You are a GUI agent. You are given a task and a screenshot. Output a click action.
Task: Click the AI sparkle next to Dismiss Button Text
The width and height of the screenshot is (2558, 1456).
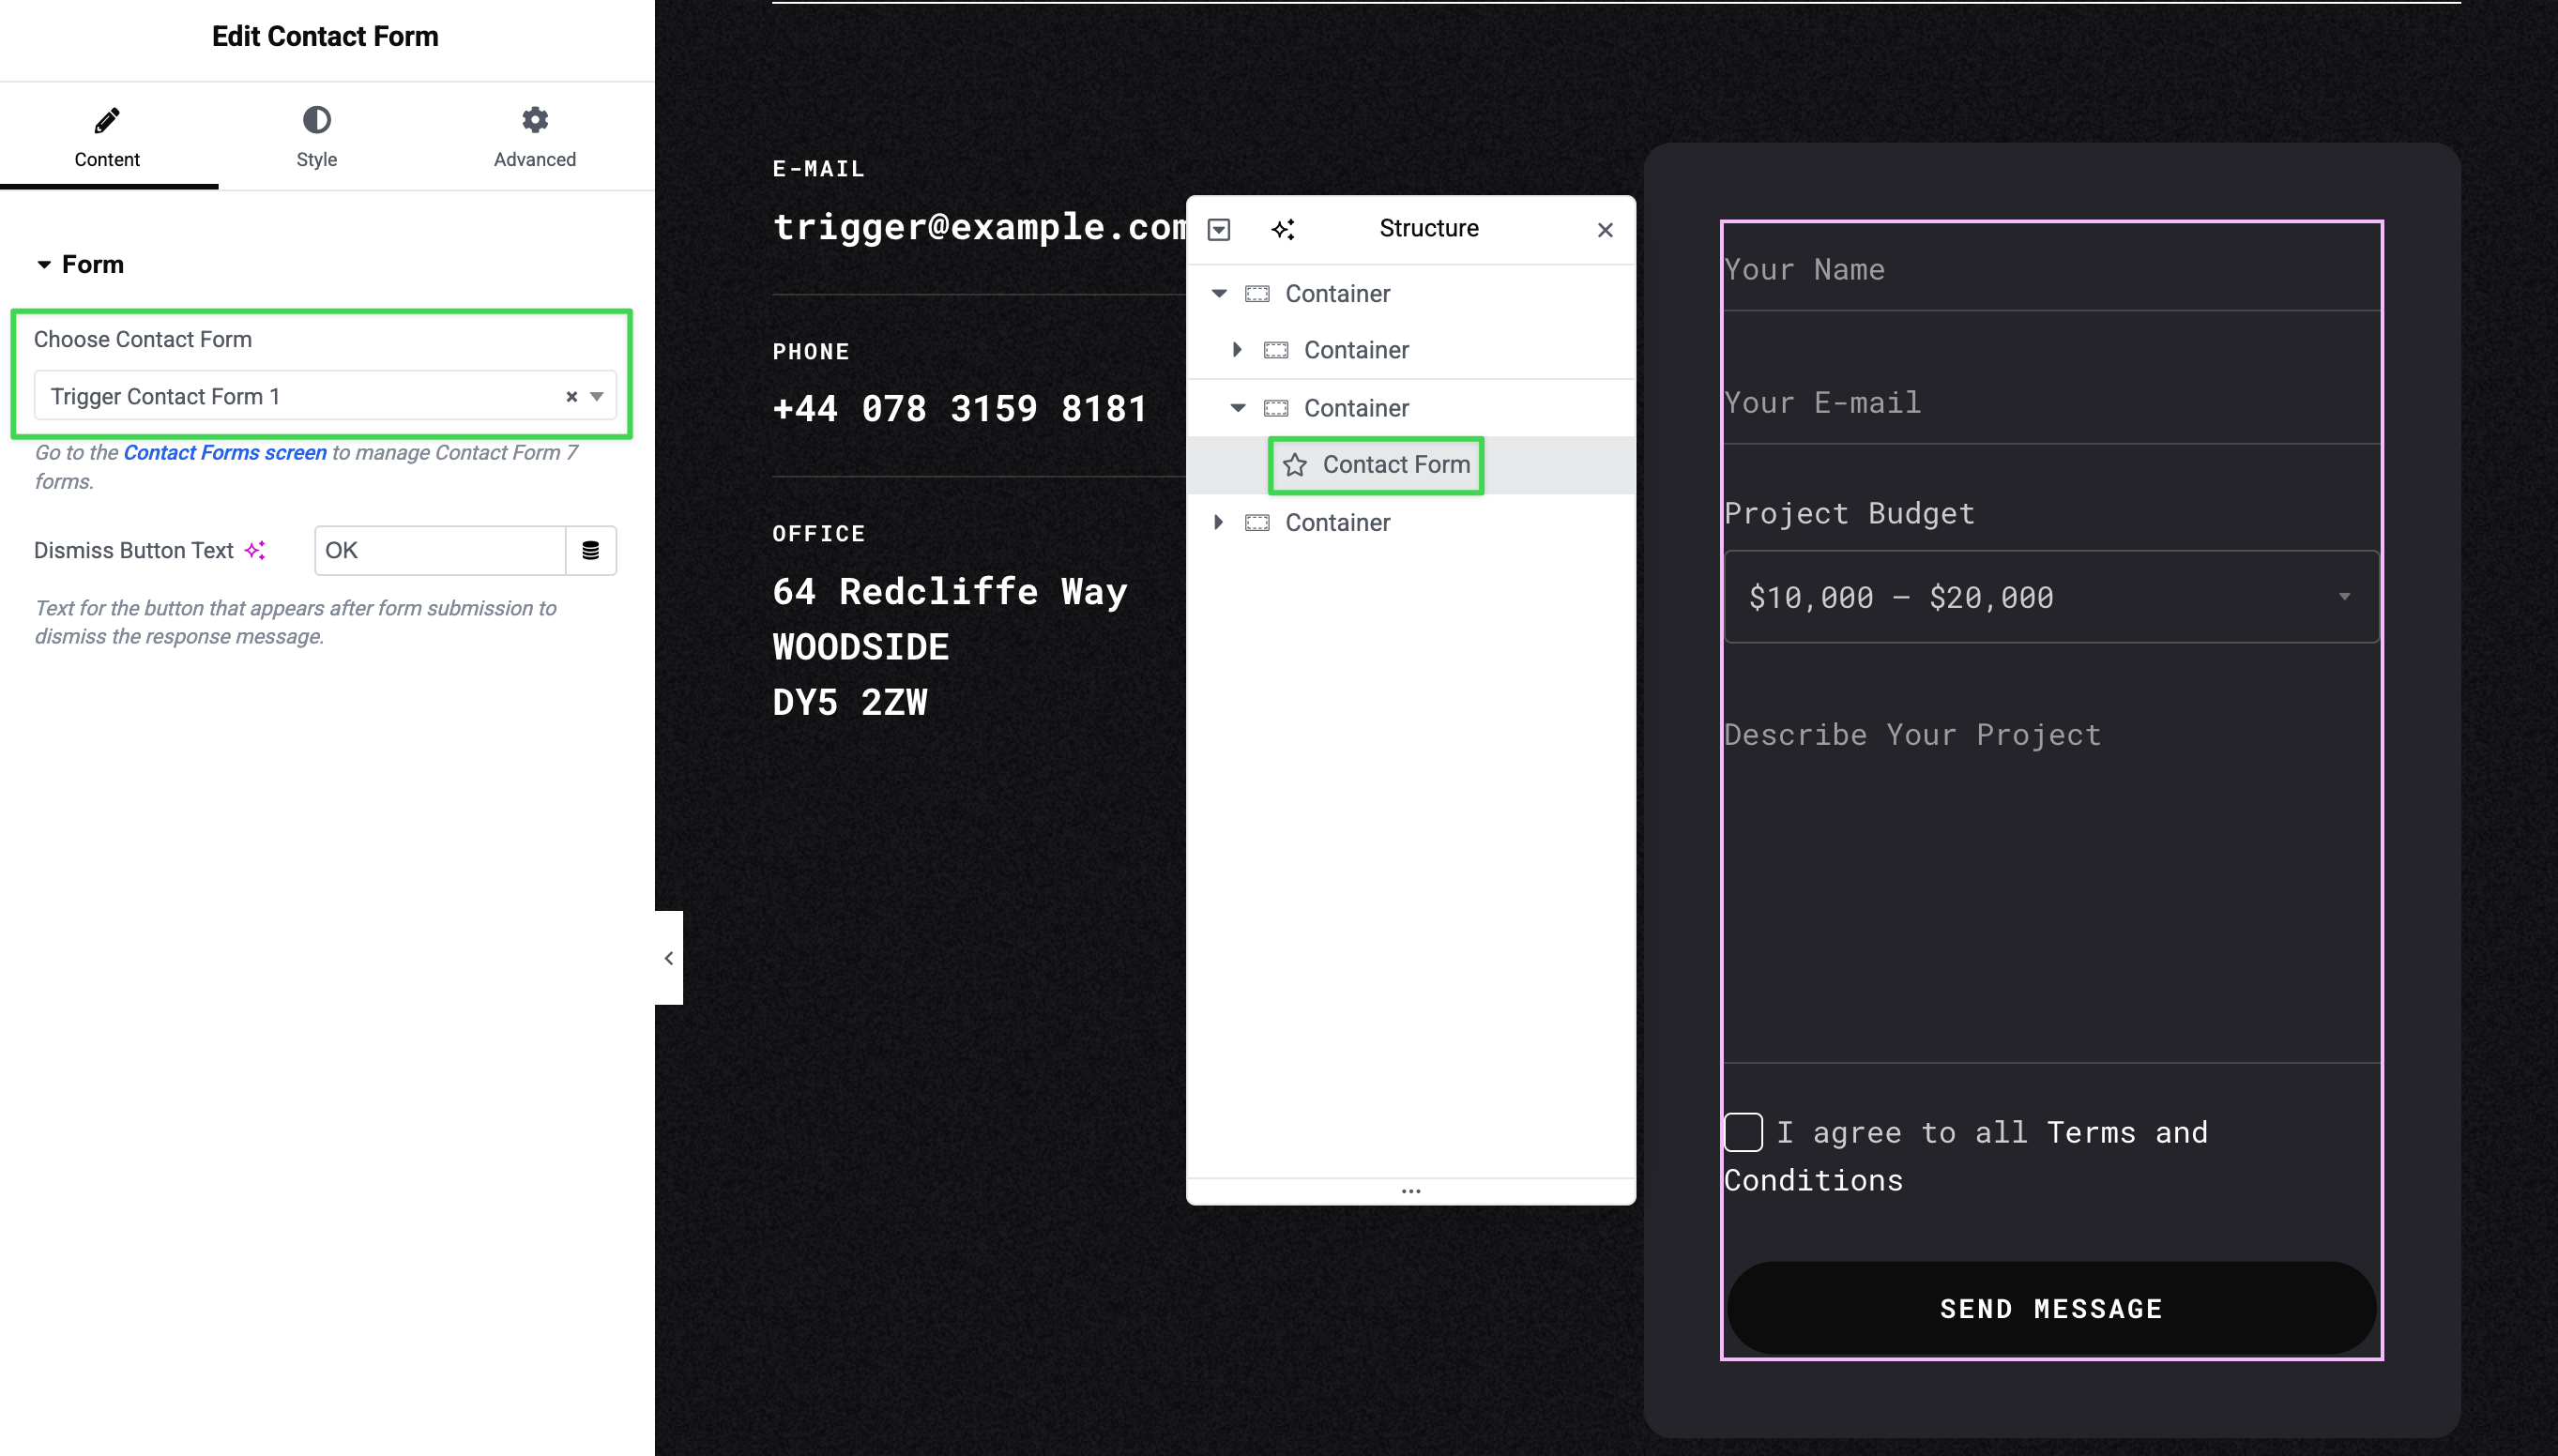click(x=256, y=550)
